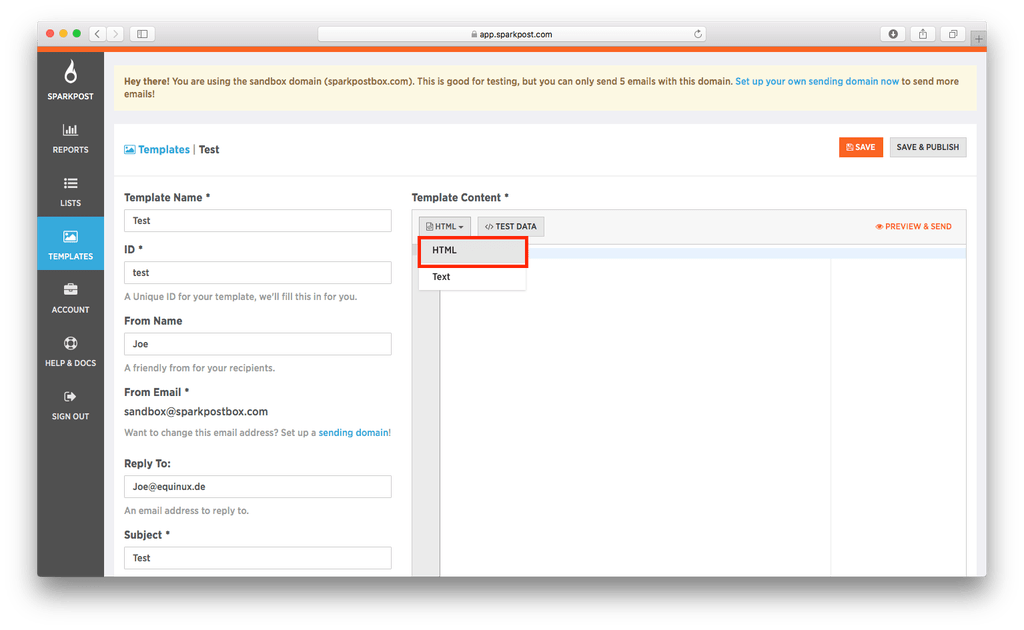
Task: Select HTML from the dropdown menu
Action: pos(472,251)
